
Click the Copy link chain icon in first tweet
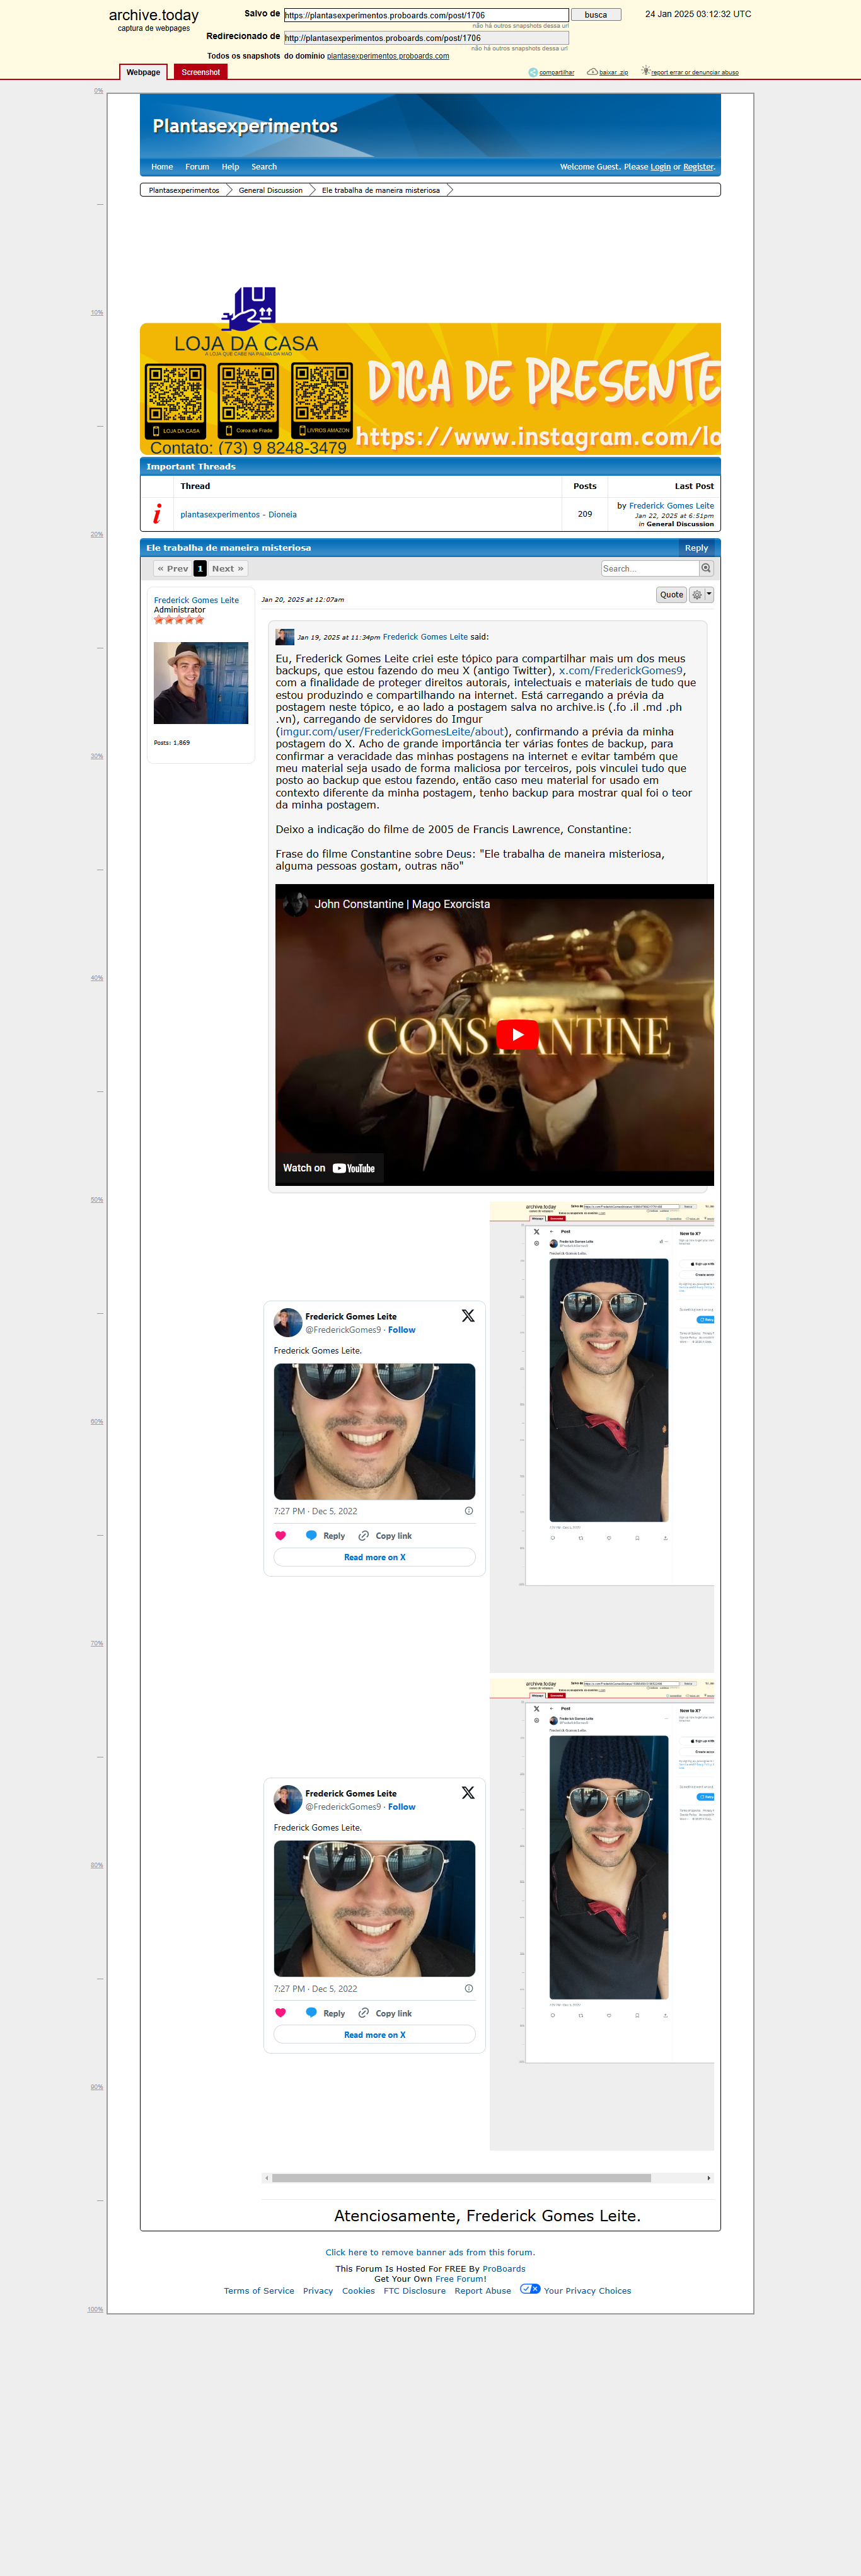363,1536
